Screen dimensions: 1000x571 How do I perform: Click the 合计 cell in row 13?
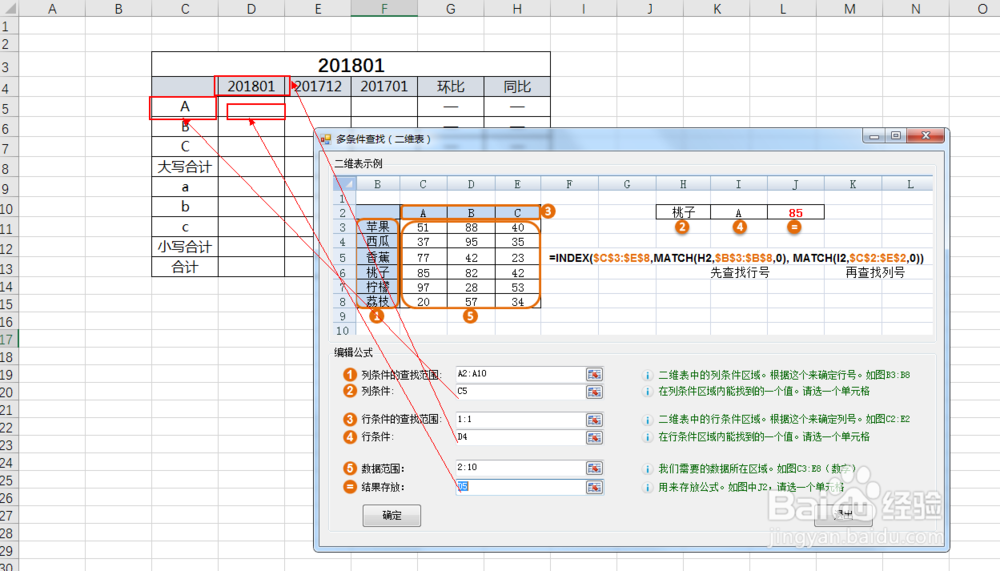tap(185, 267)
